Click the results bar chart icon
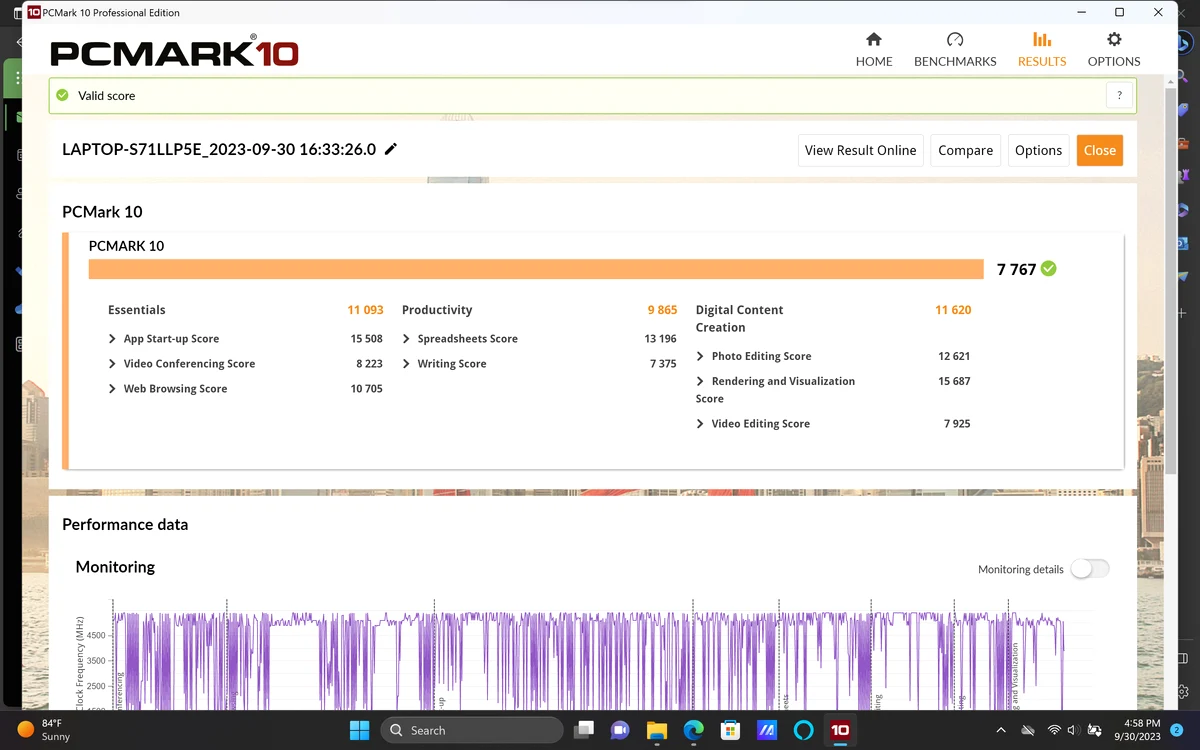 click(x=1042, y=40)
